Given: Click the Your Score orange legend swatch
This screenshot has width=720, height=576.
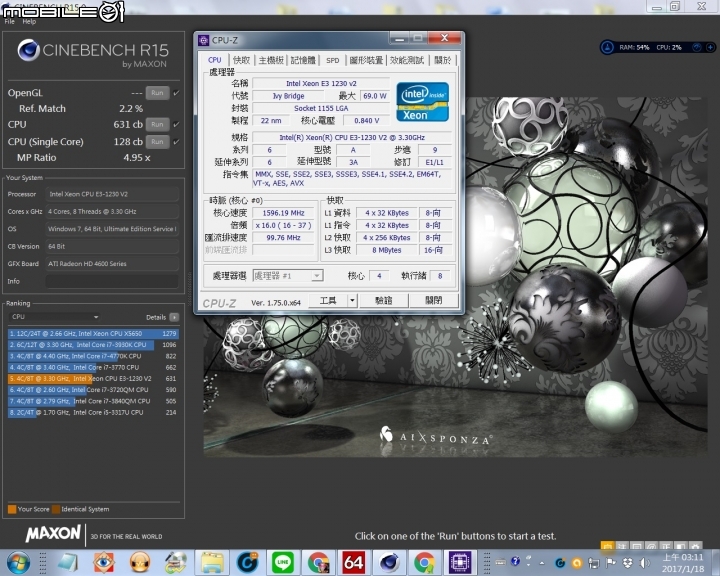Looking at the screenshot, I should coord(12,509).
